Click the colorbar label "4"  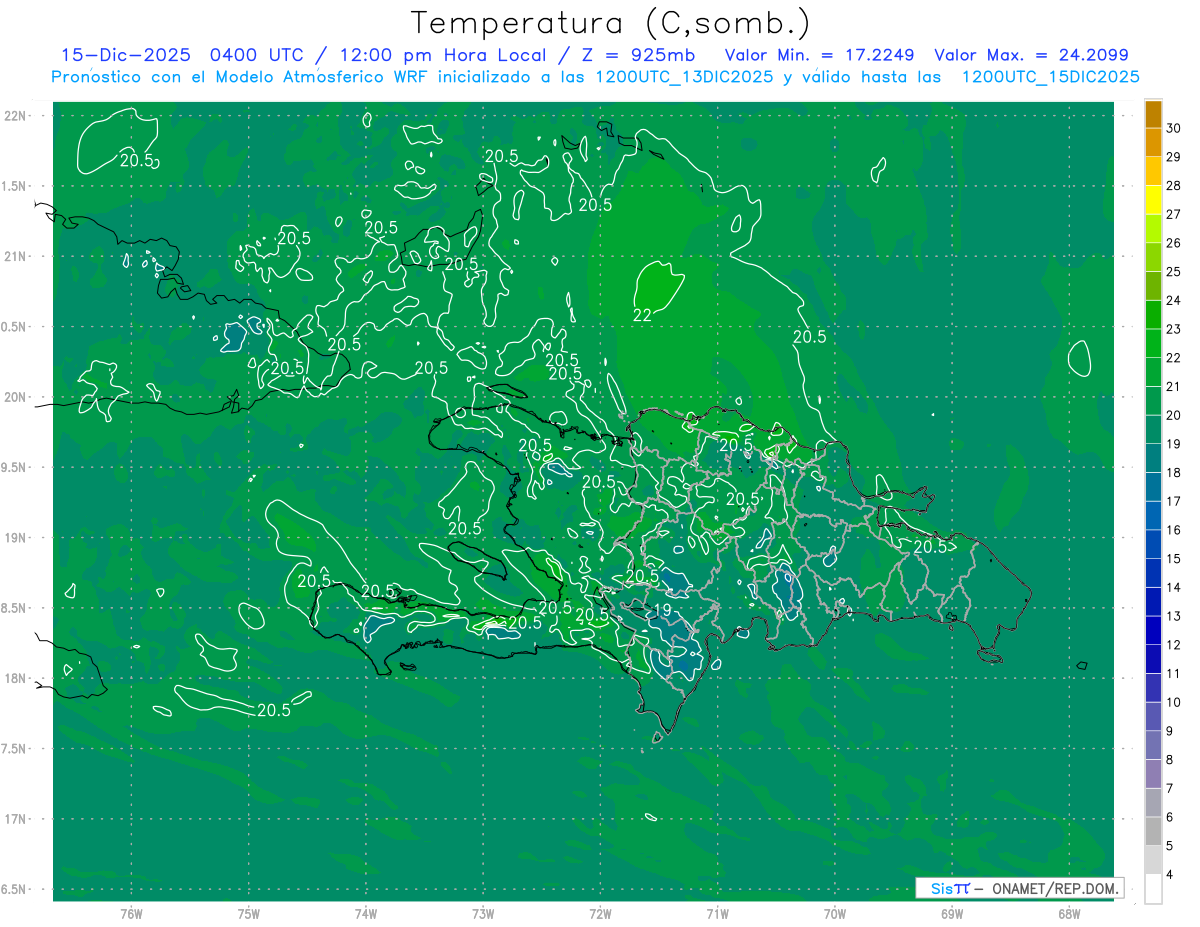coord(1170,875)
